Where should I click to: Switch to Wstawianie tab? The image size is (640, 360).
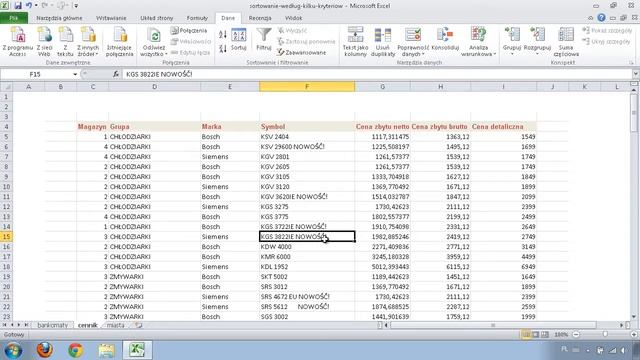coord(111,18)
